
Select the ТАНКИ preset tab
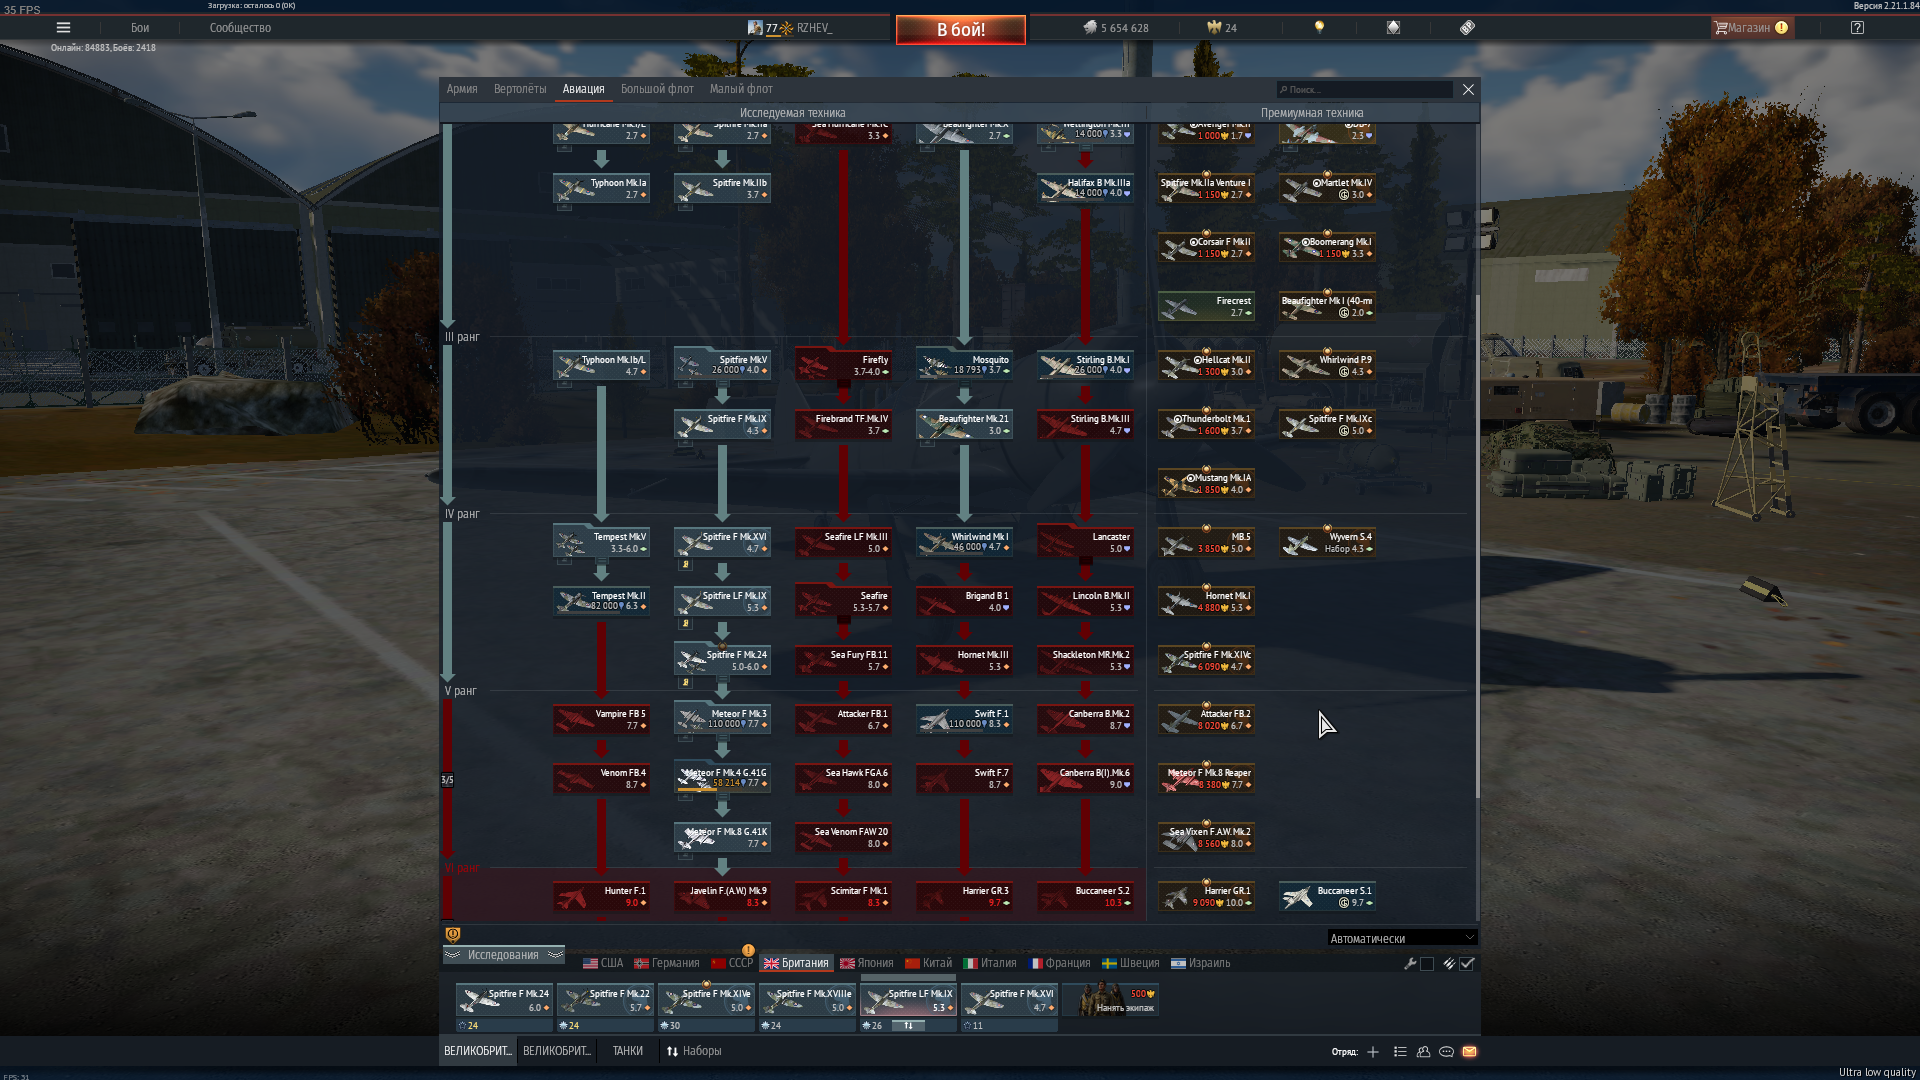(628, 1051)
